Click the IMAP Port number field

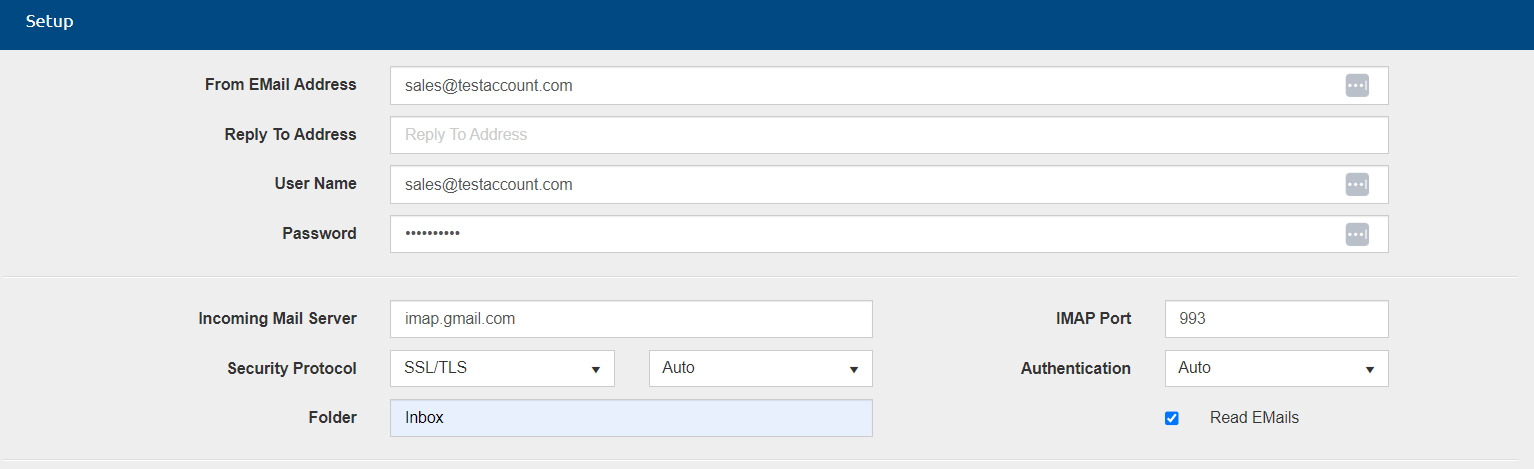click(1276, 319)
